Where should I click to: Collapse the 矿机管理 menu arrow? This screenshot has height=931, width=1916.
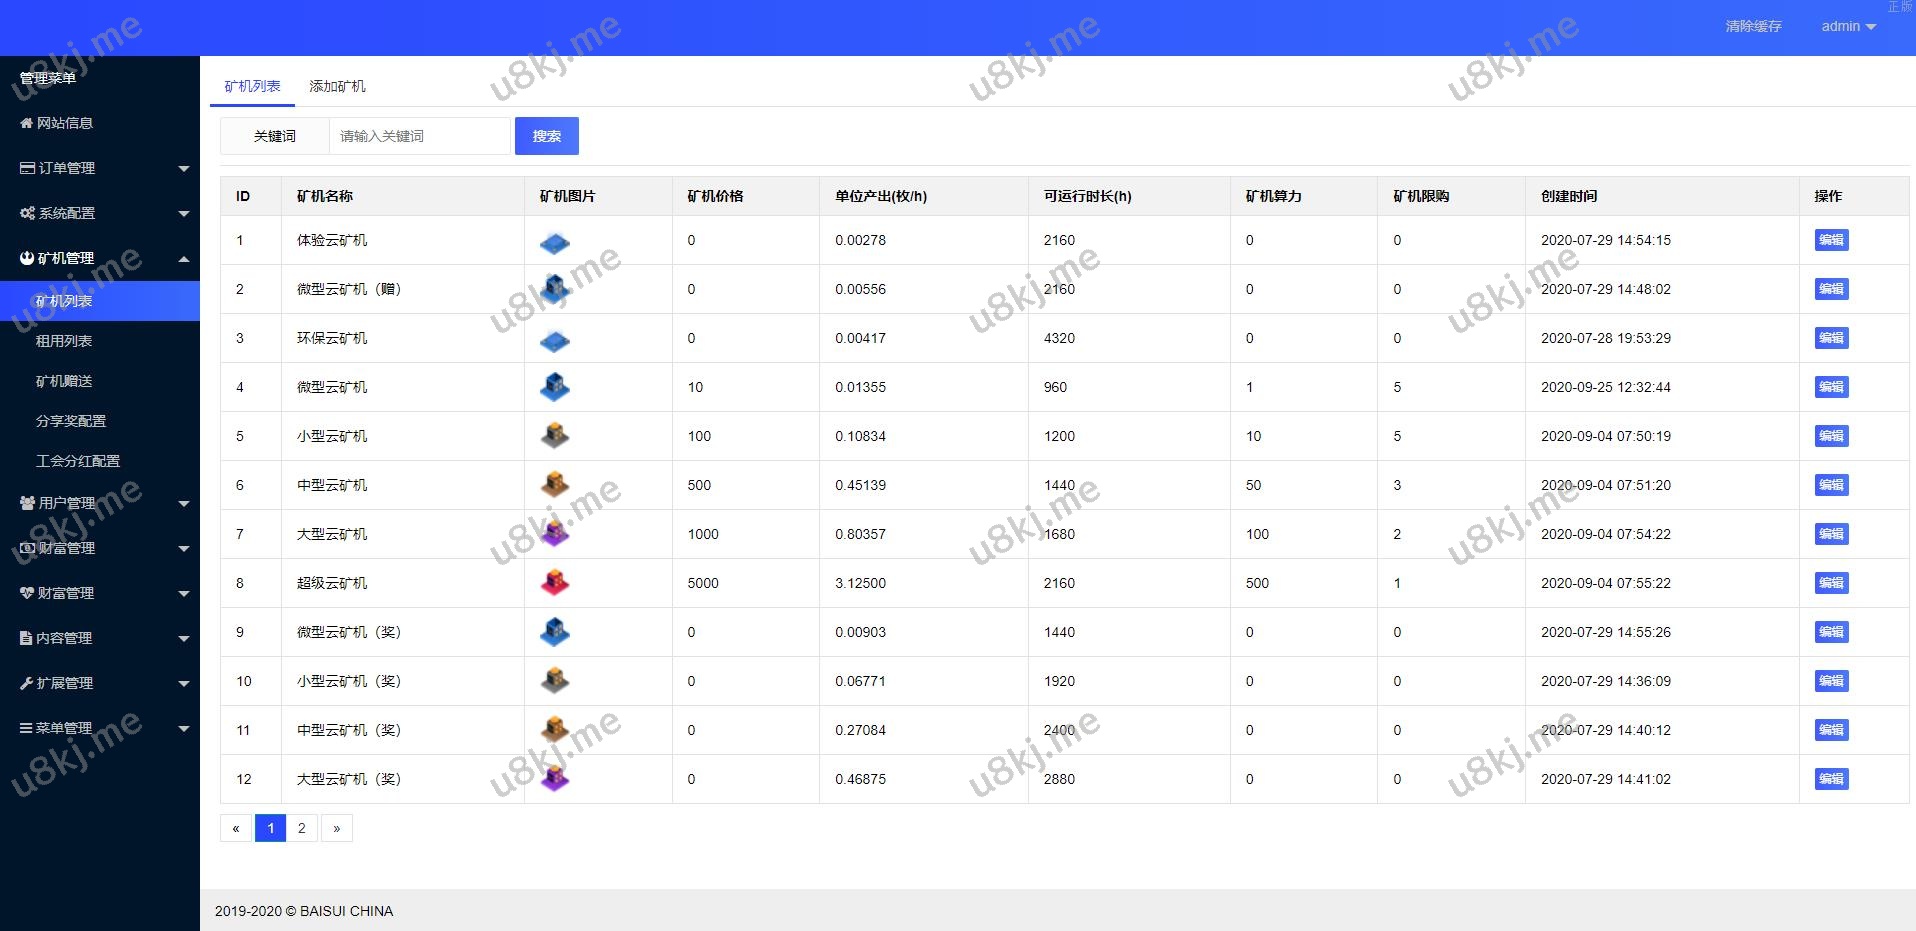[184, 259]
